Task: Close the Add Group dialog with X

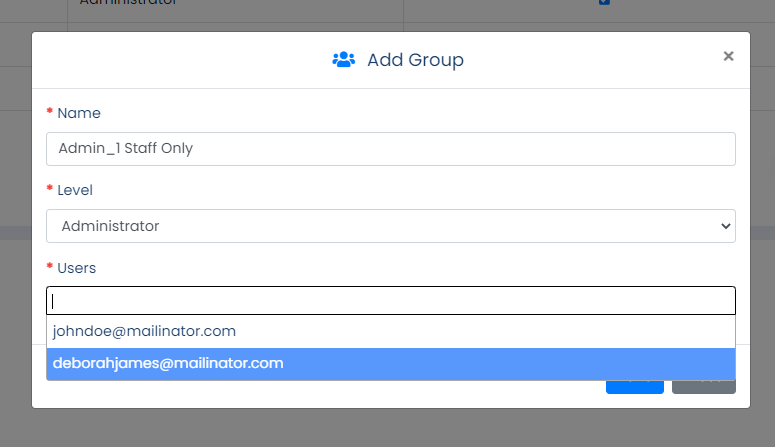Action: point(728,56)
